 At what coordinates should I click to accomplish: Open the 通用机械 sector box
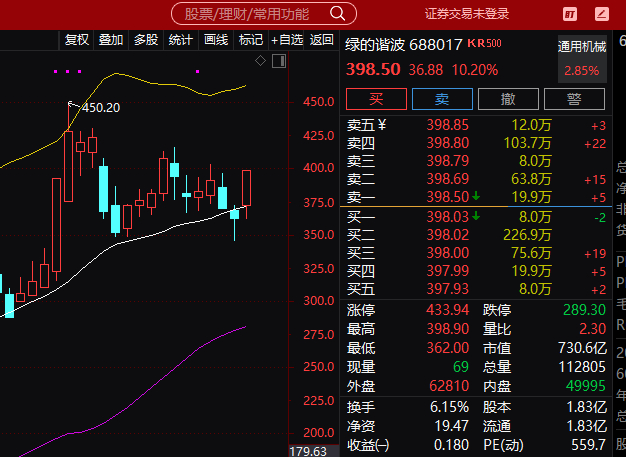click(x=582, y=59)
